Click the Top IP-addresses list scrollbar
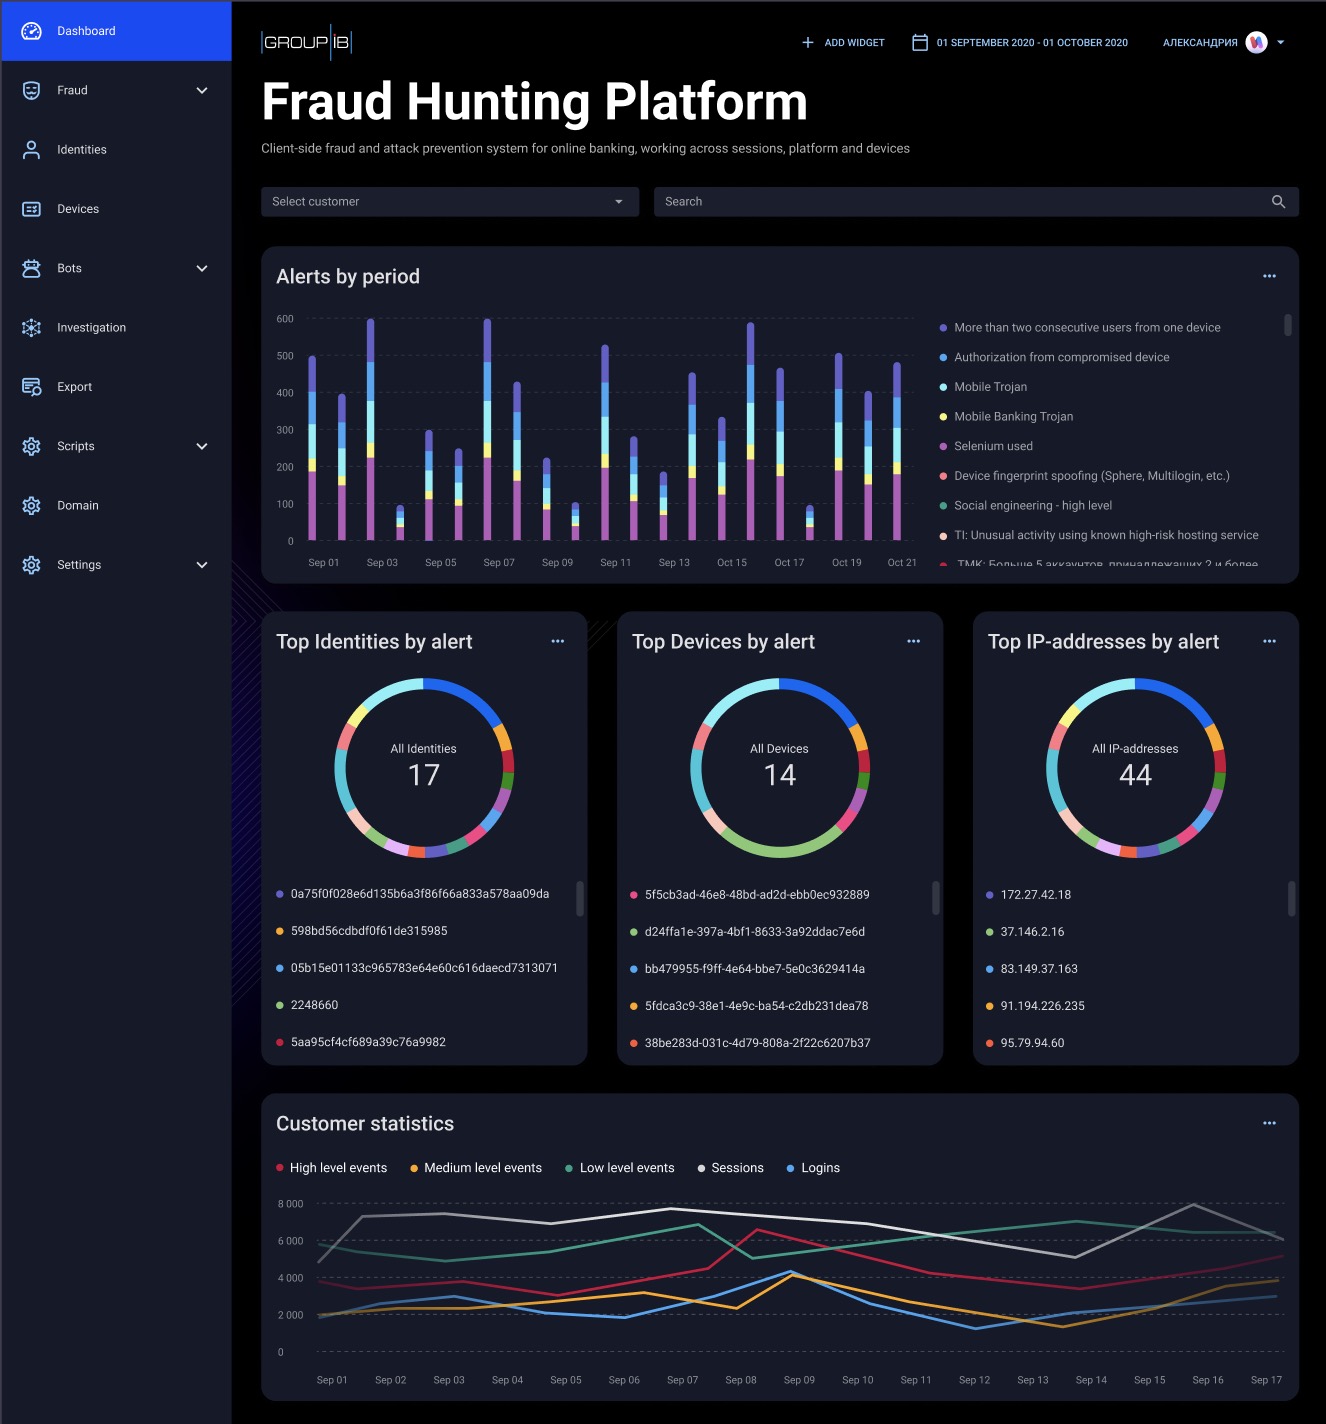1326x1424 pixels. tap(1292, 898)
